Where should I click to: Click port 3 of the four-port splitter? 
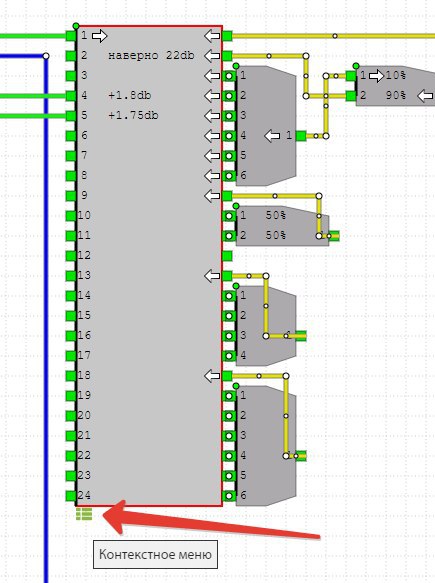pyautogui.click(x=229, y=336)
